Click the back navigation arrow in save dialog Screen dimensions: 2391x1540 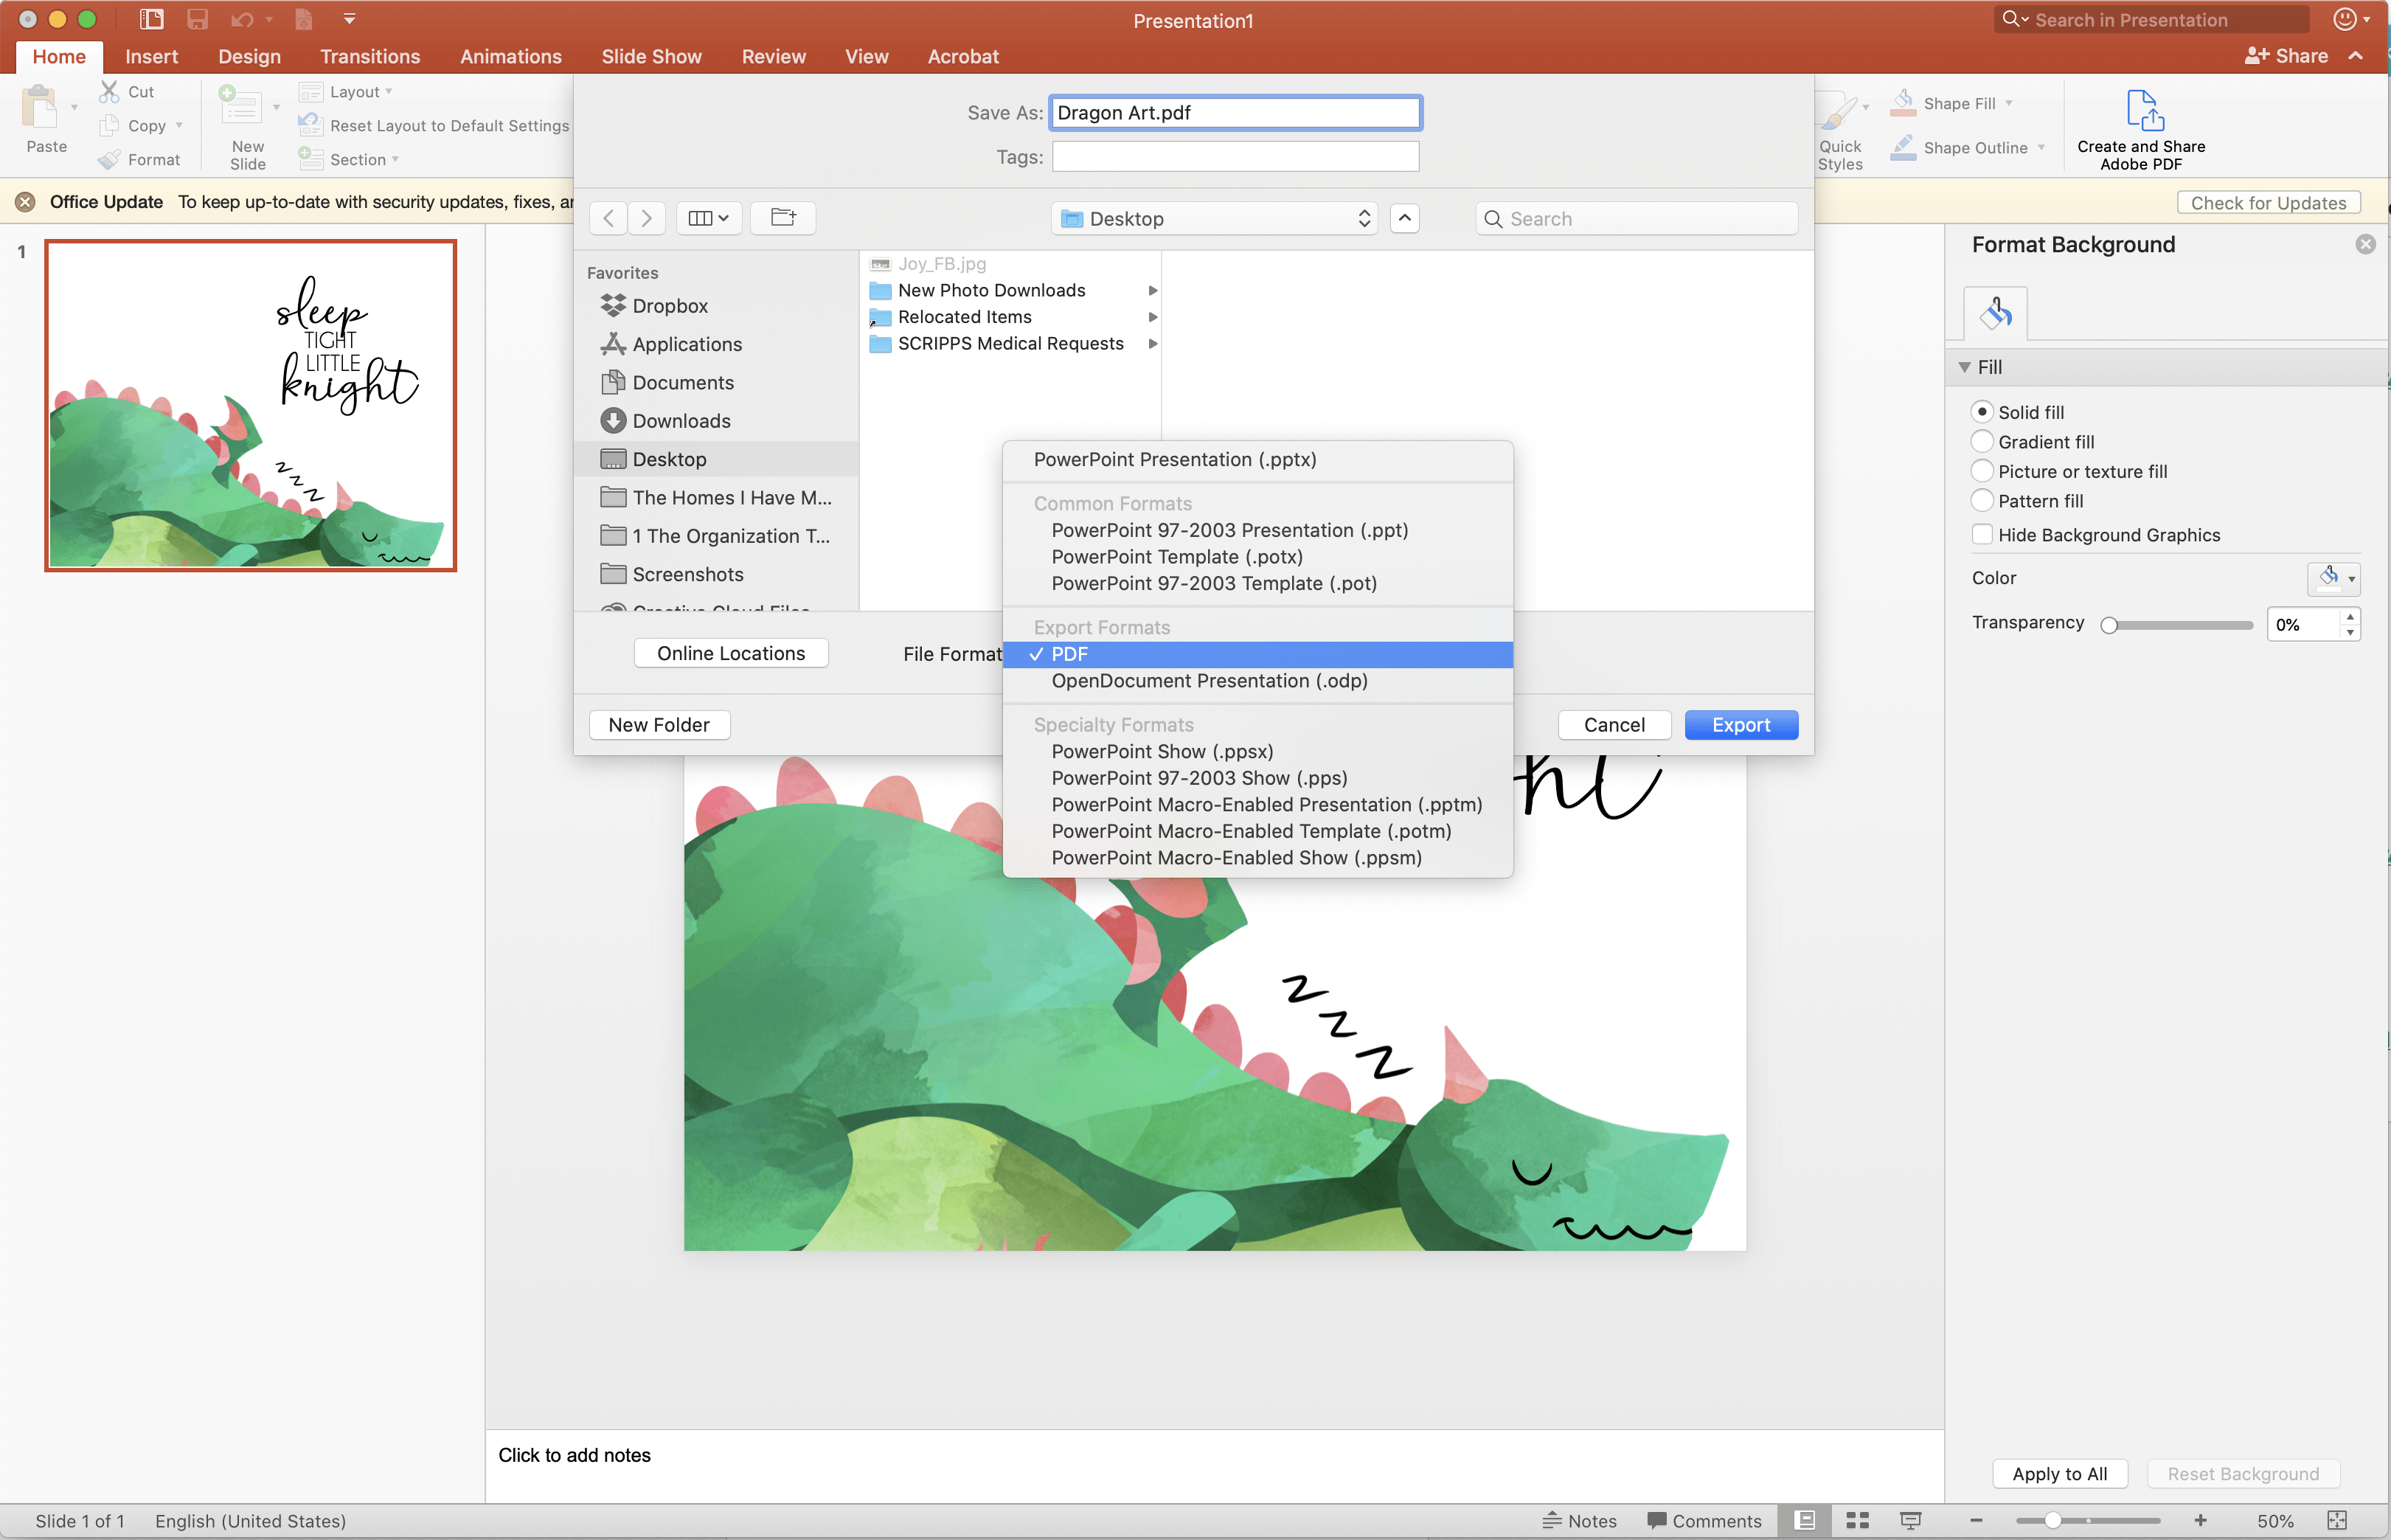point(609,218)
